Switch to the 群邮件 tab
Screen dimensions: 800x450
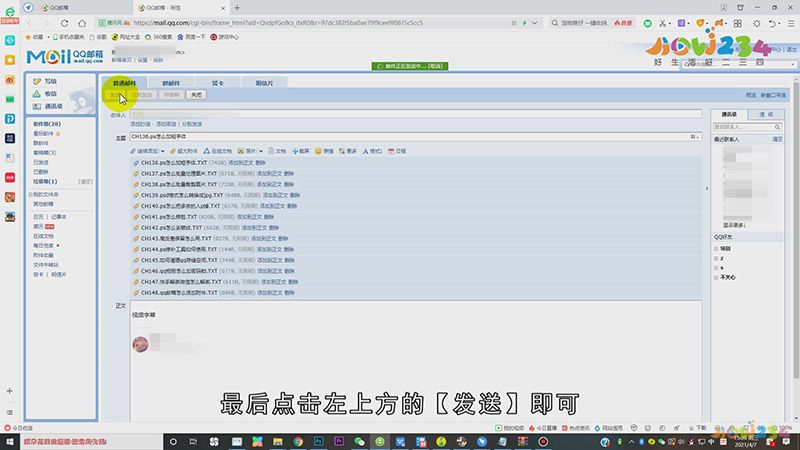pyautogui.click(x=170, y=83)
